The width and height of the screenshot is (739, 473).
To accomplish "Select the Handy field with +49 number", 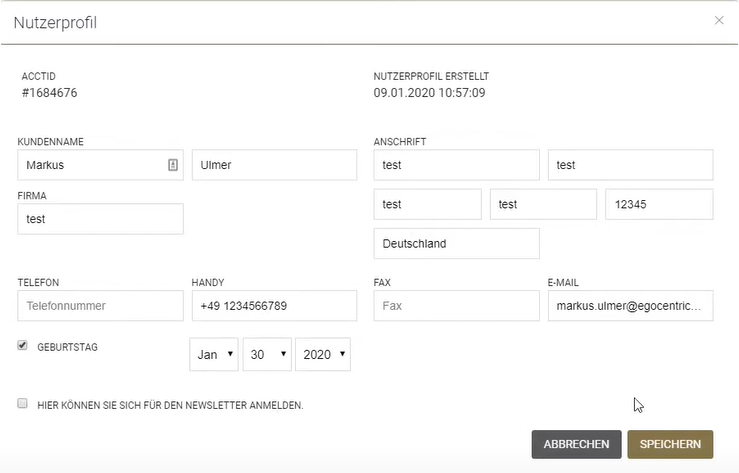I will tap(273, 305).
